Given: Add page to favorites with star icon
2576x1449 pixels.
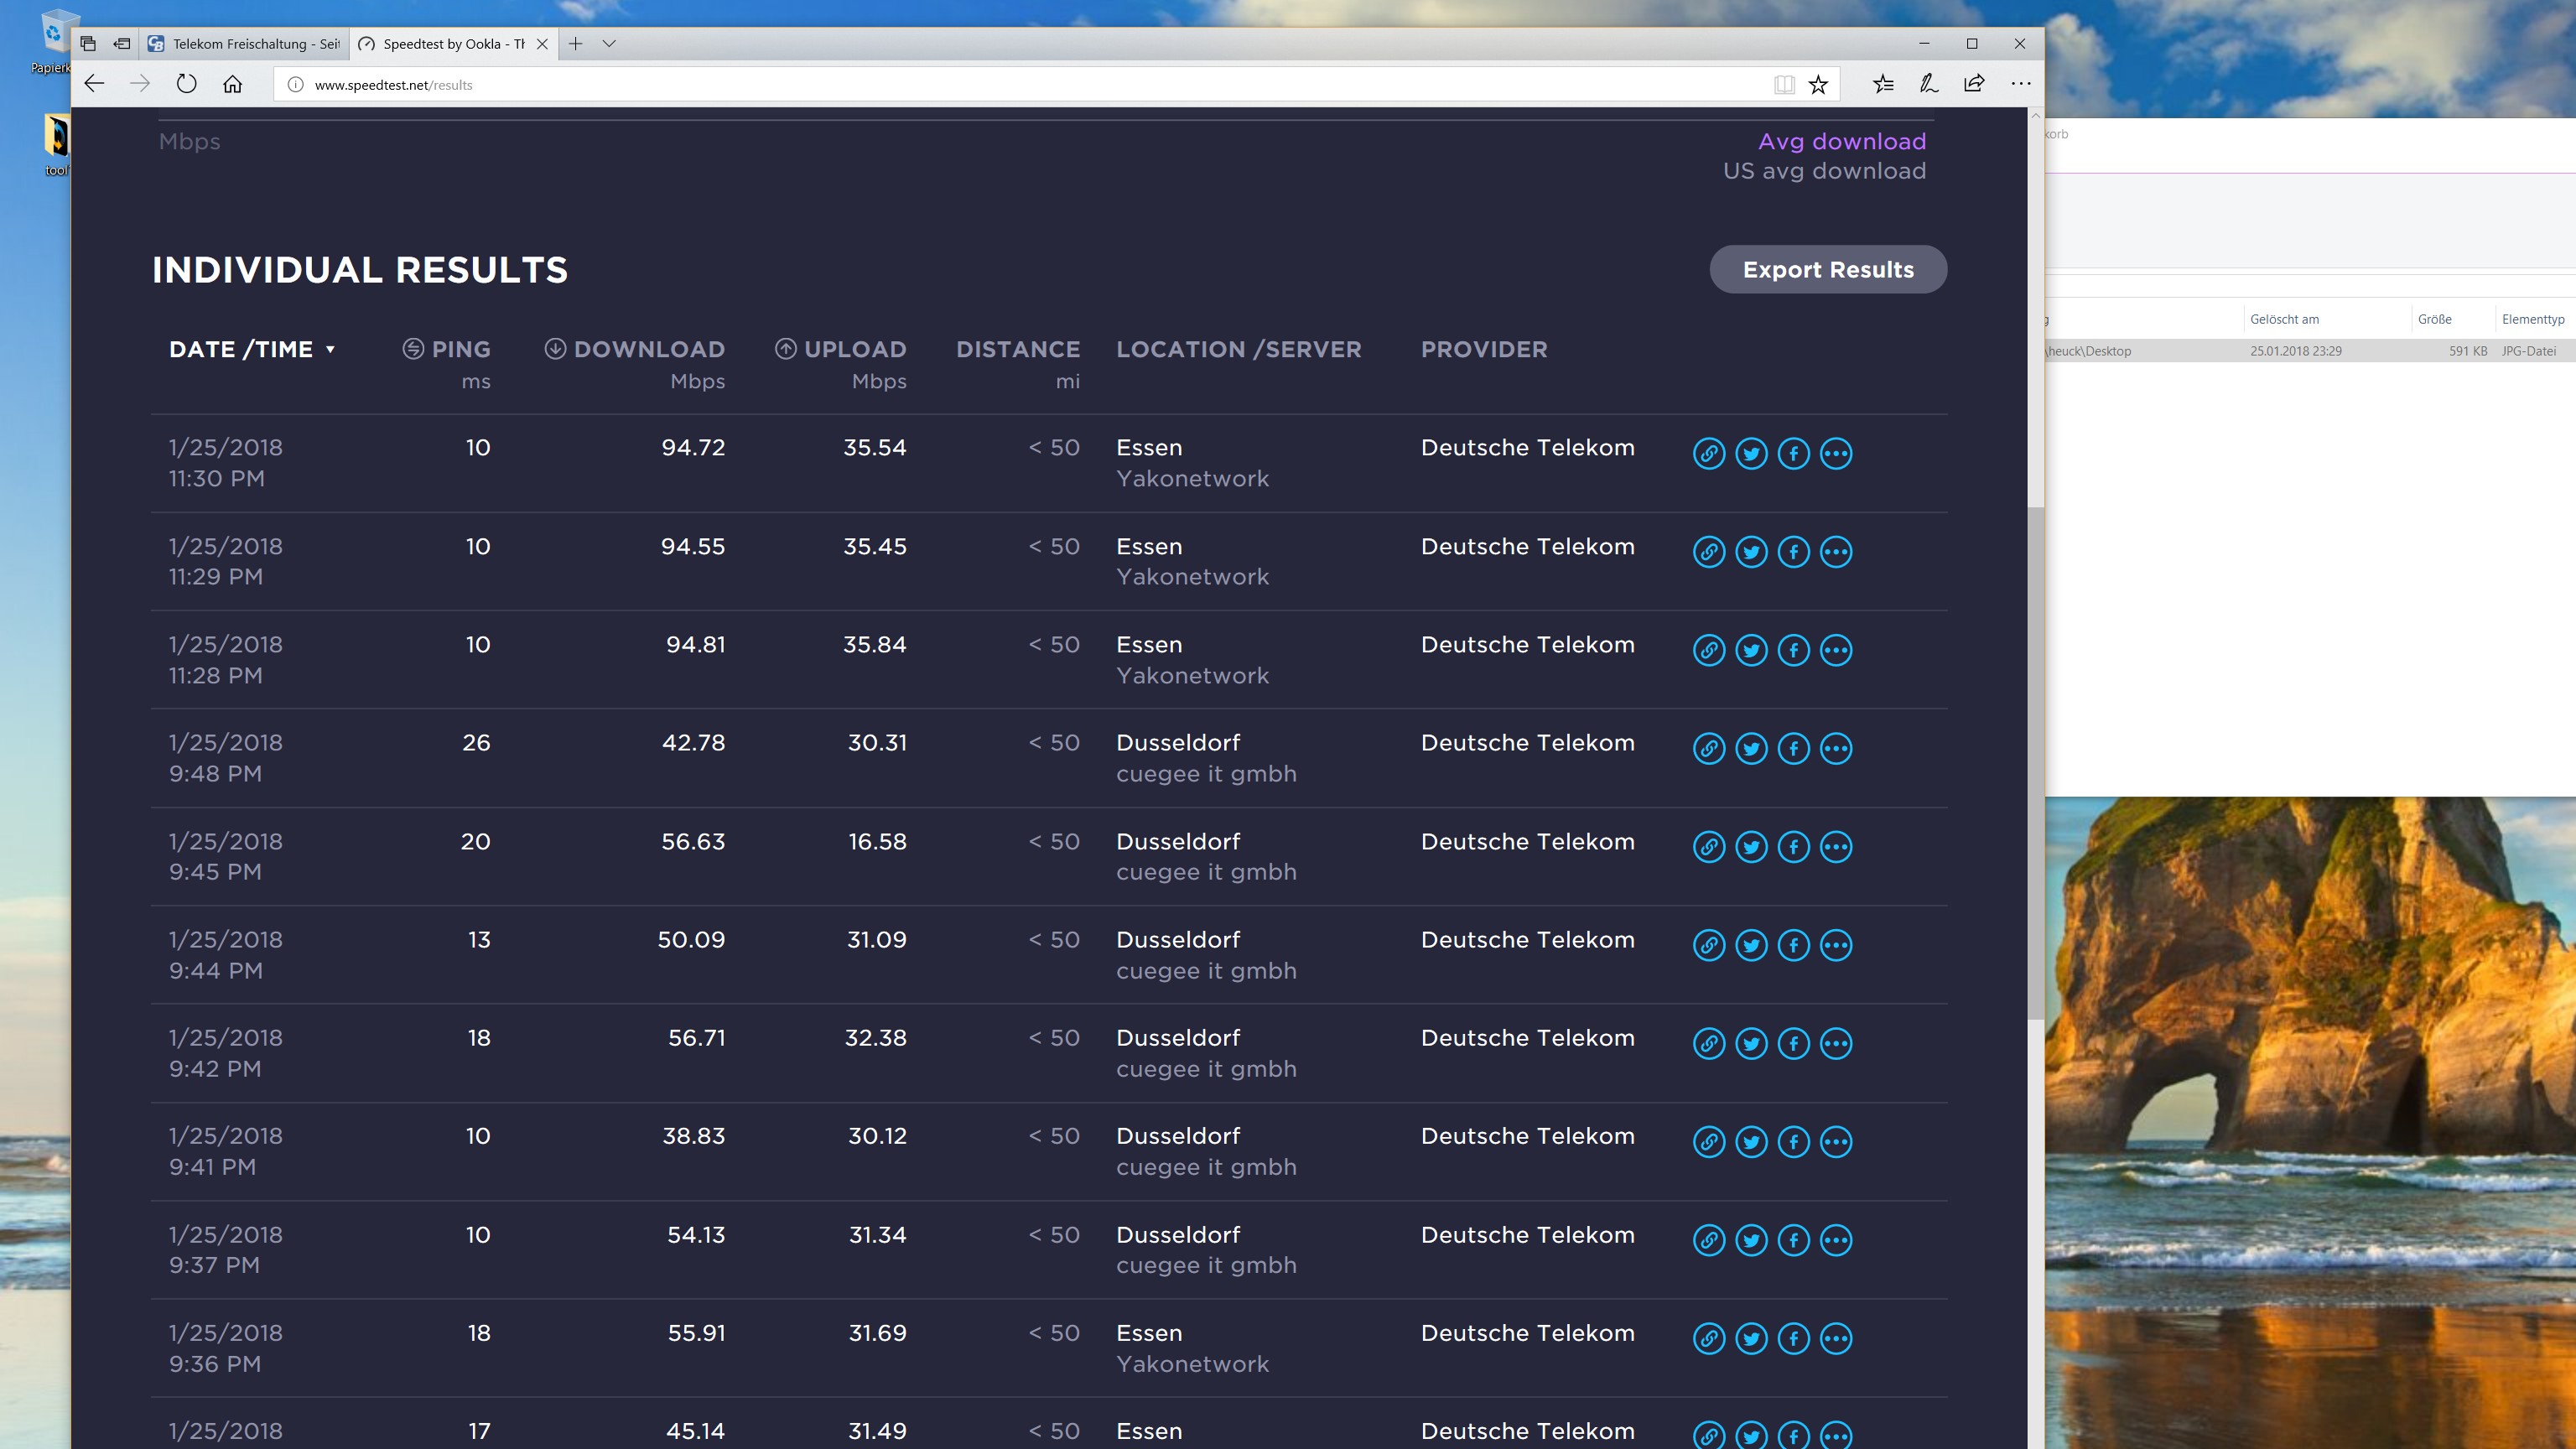Looking at the screenshot, I should pos(1818,85).
